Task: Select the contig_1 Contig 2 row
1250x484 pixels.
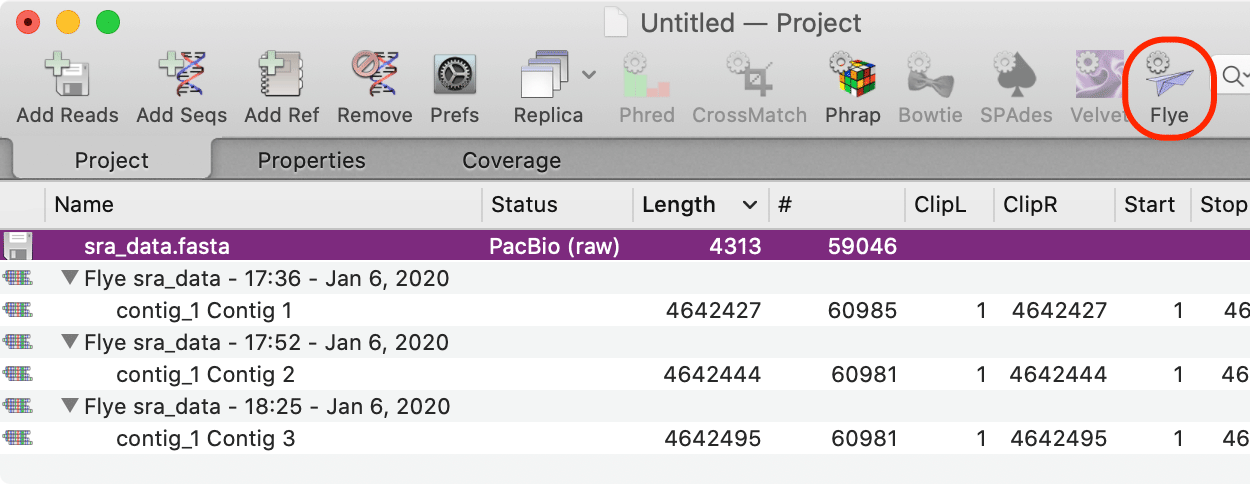Action: coord(625,374)
